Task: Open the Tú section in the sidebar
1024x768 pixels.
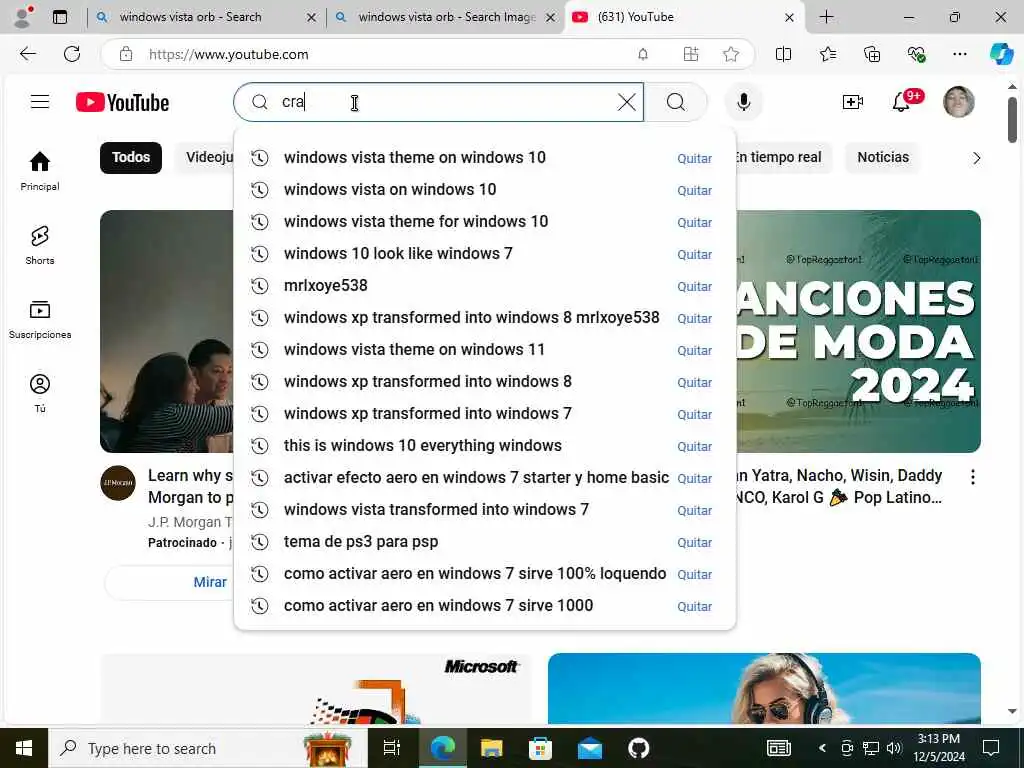Action: [40, 393]
